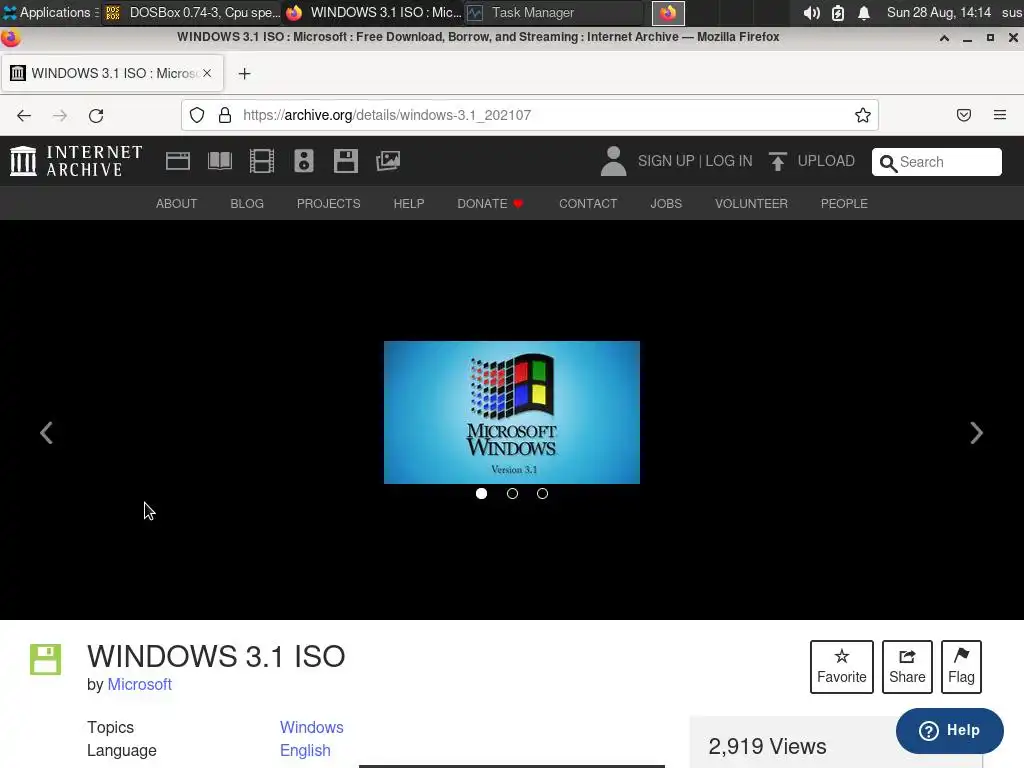Open the BLOG menu item
Image resolution: width=1024 pixels, height=768 pixels.
coord(247,204)
